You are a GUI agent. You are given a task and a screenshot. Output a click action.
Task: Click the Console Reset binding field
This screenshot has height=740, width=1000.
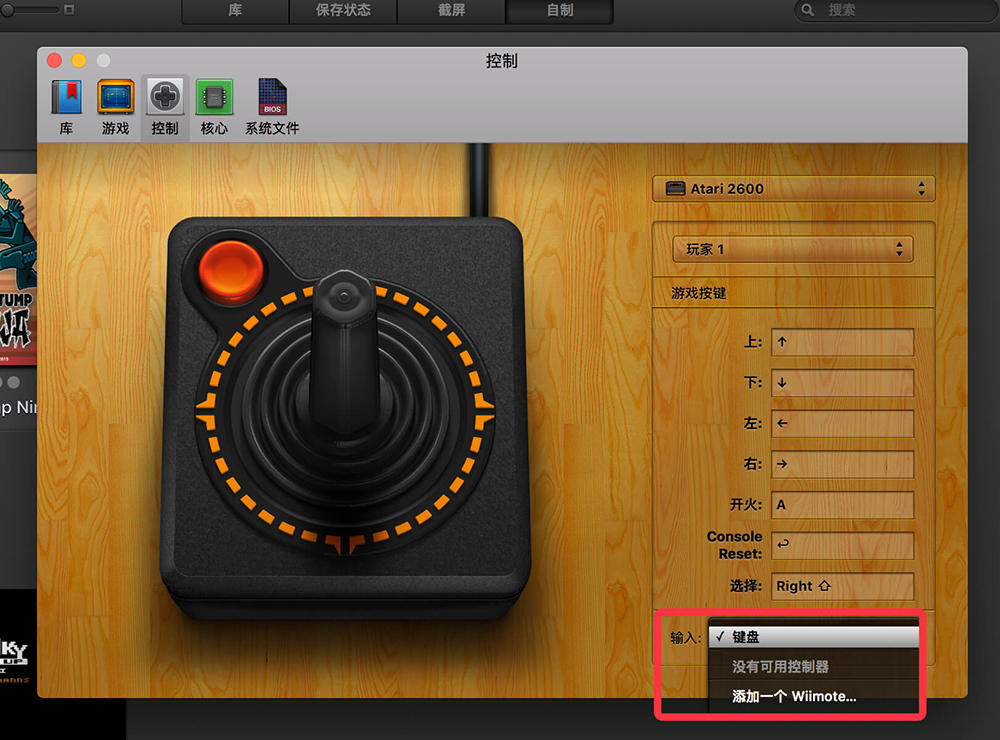tap(842, 545)
